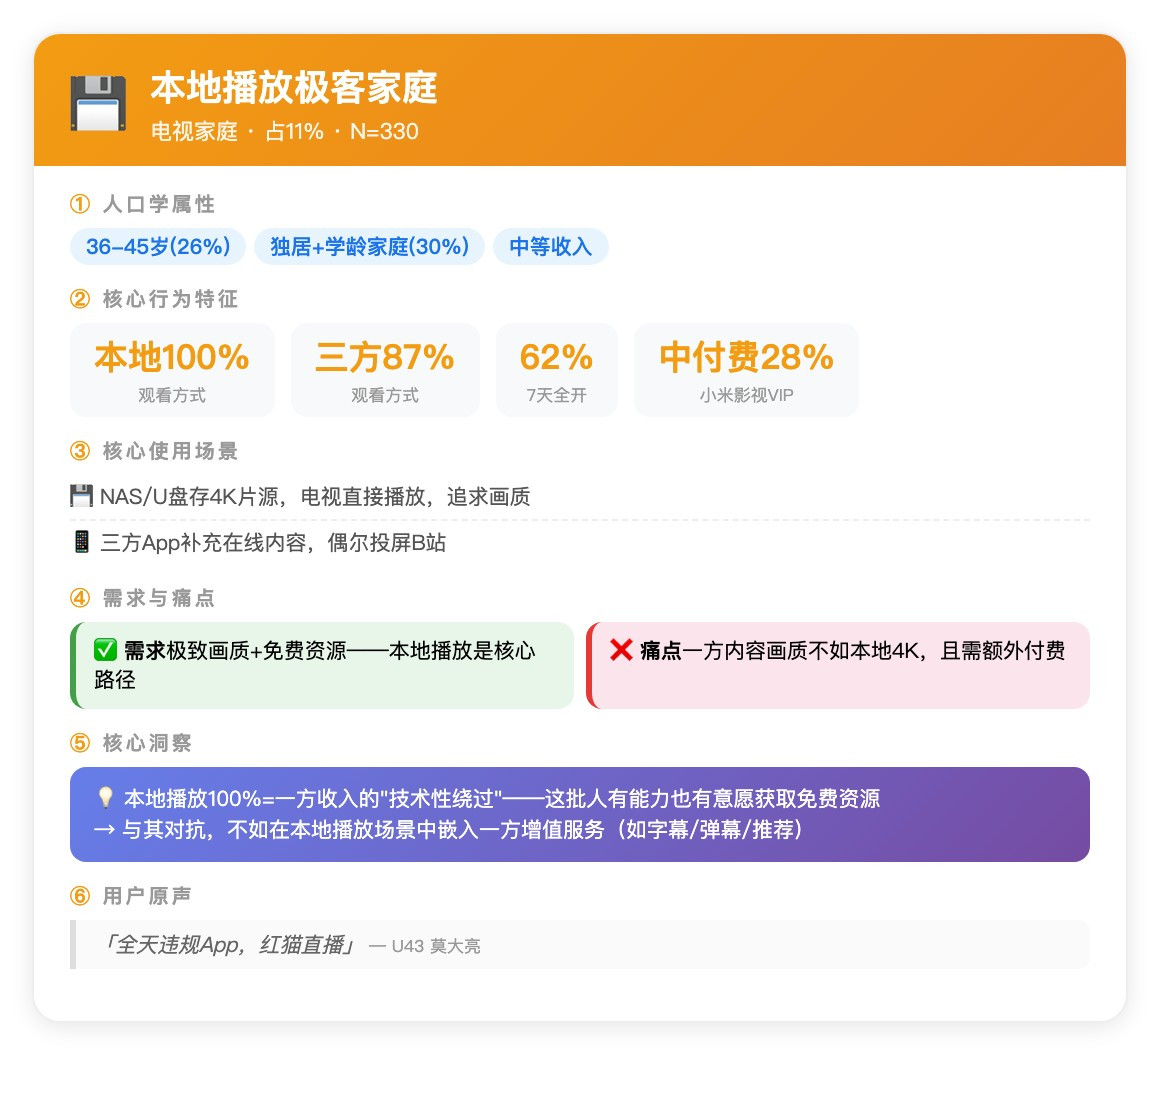Click the phone icon beside 三方App
The image size is (1160, 1096).
[x=81, y=542]
